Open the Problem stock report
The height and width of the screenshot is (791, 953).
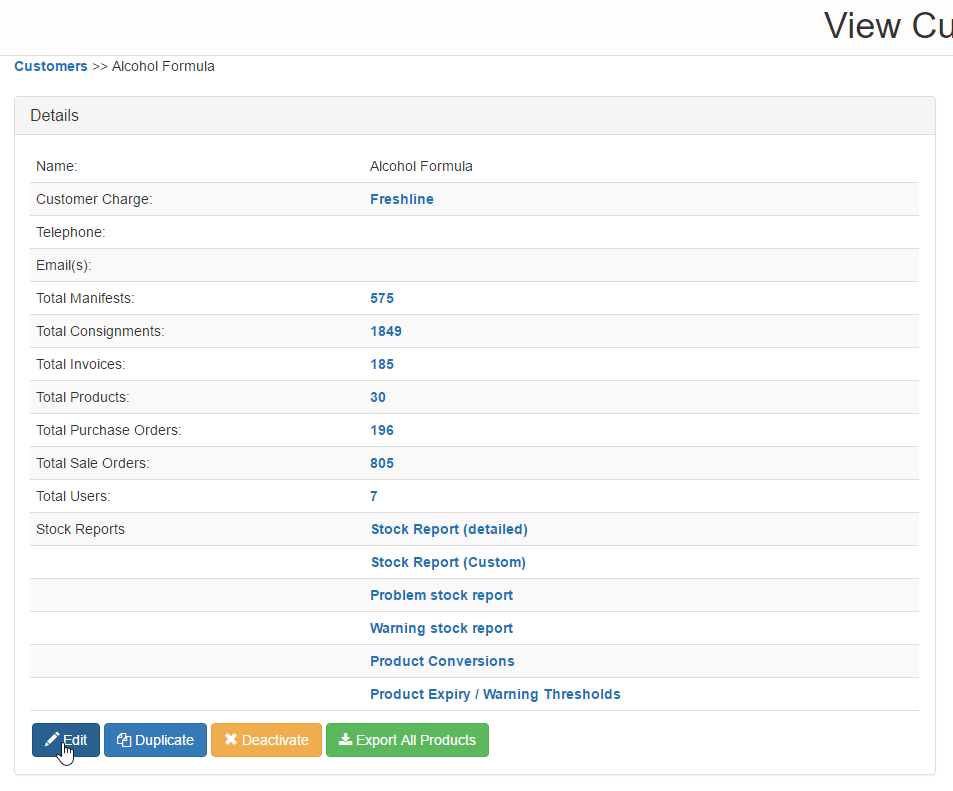click(x=441, y=595)
